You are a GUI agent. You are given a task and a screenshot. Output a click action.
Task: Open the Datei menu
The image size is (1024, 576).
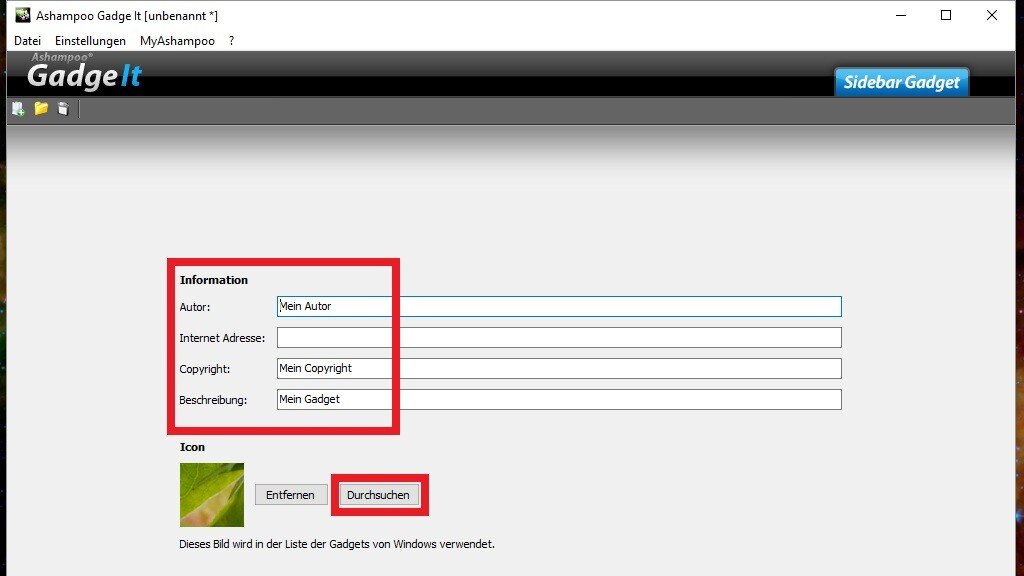click(x=26, y=40)
